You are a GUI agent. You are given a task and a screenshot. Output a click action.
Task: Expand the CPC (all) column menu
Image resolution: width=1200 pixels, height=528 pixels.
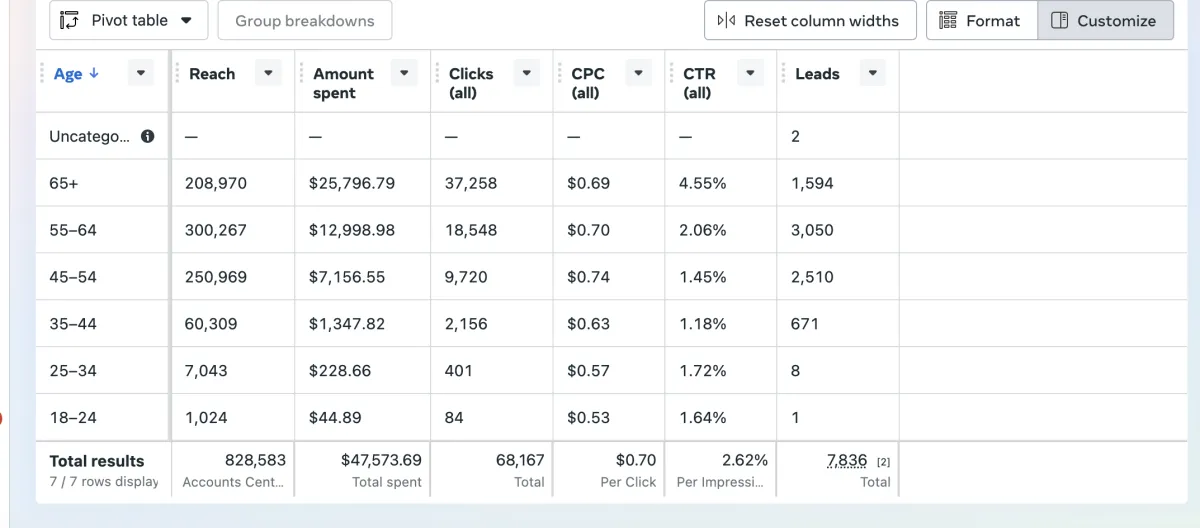639,73
